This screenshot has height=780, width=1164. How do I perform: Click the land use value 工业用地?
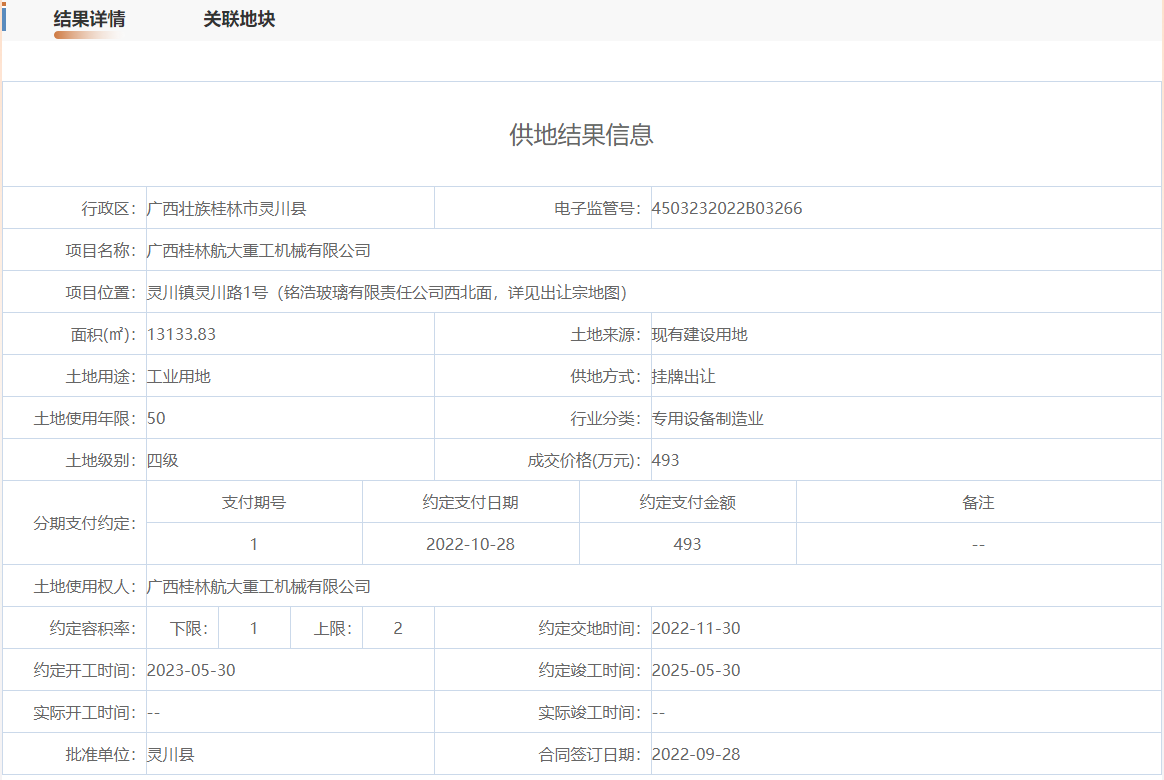(179, 377)
